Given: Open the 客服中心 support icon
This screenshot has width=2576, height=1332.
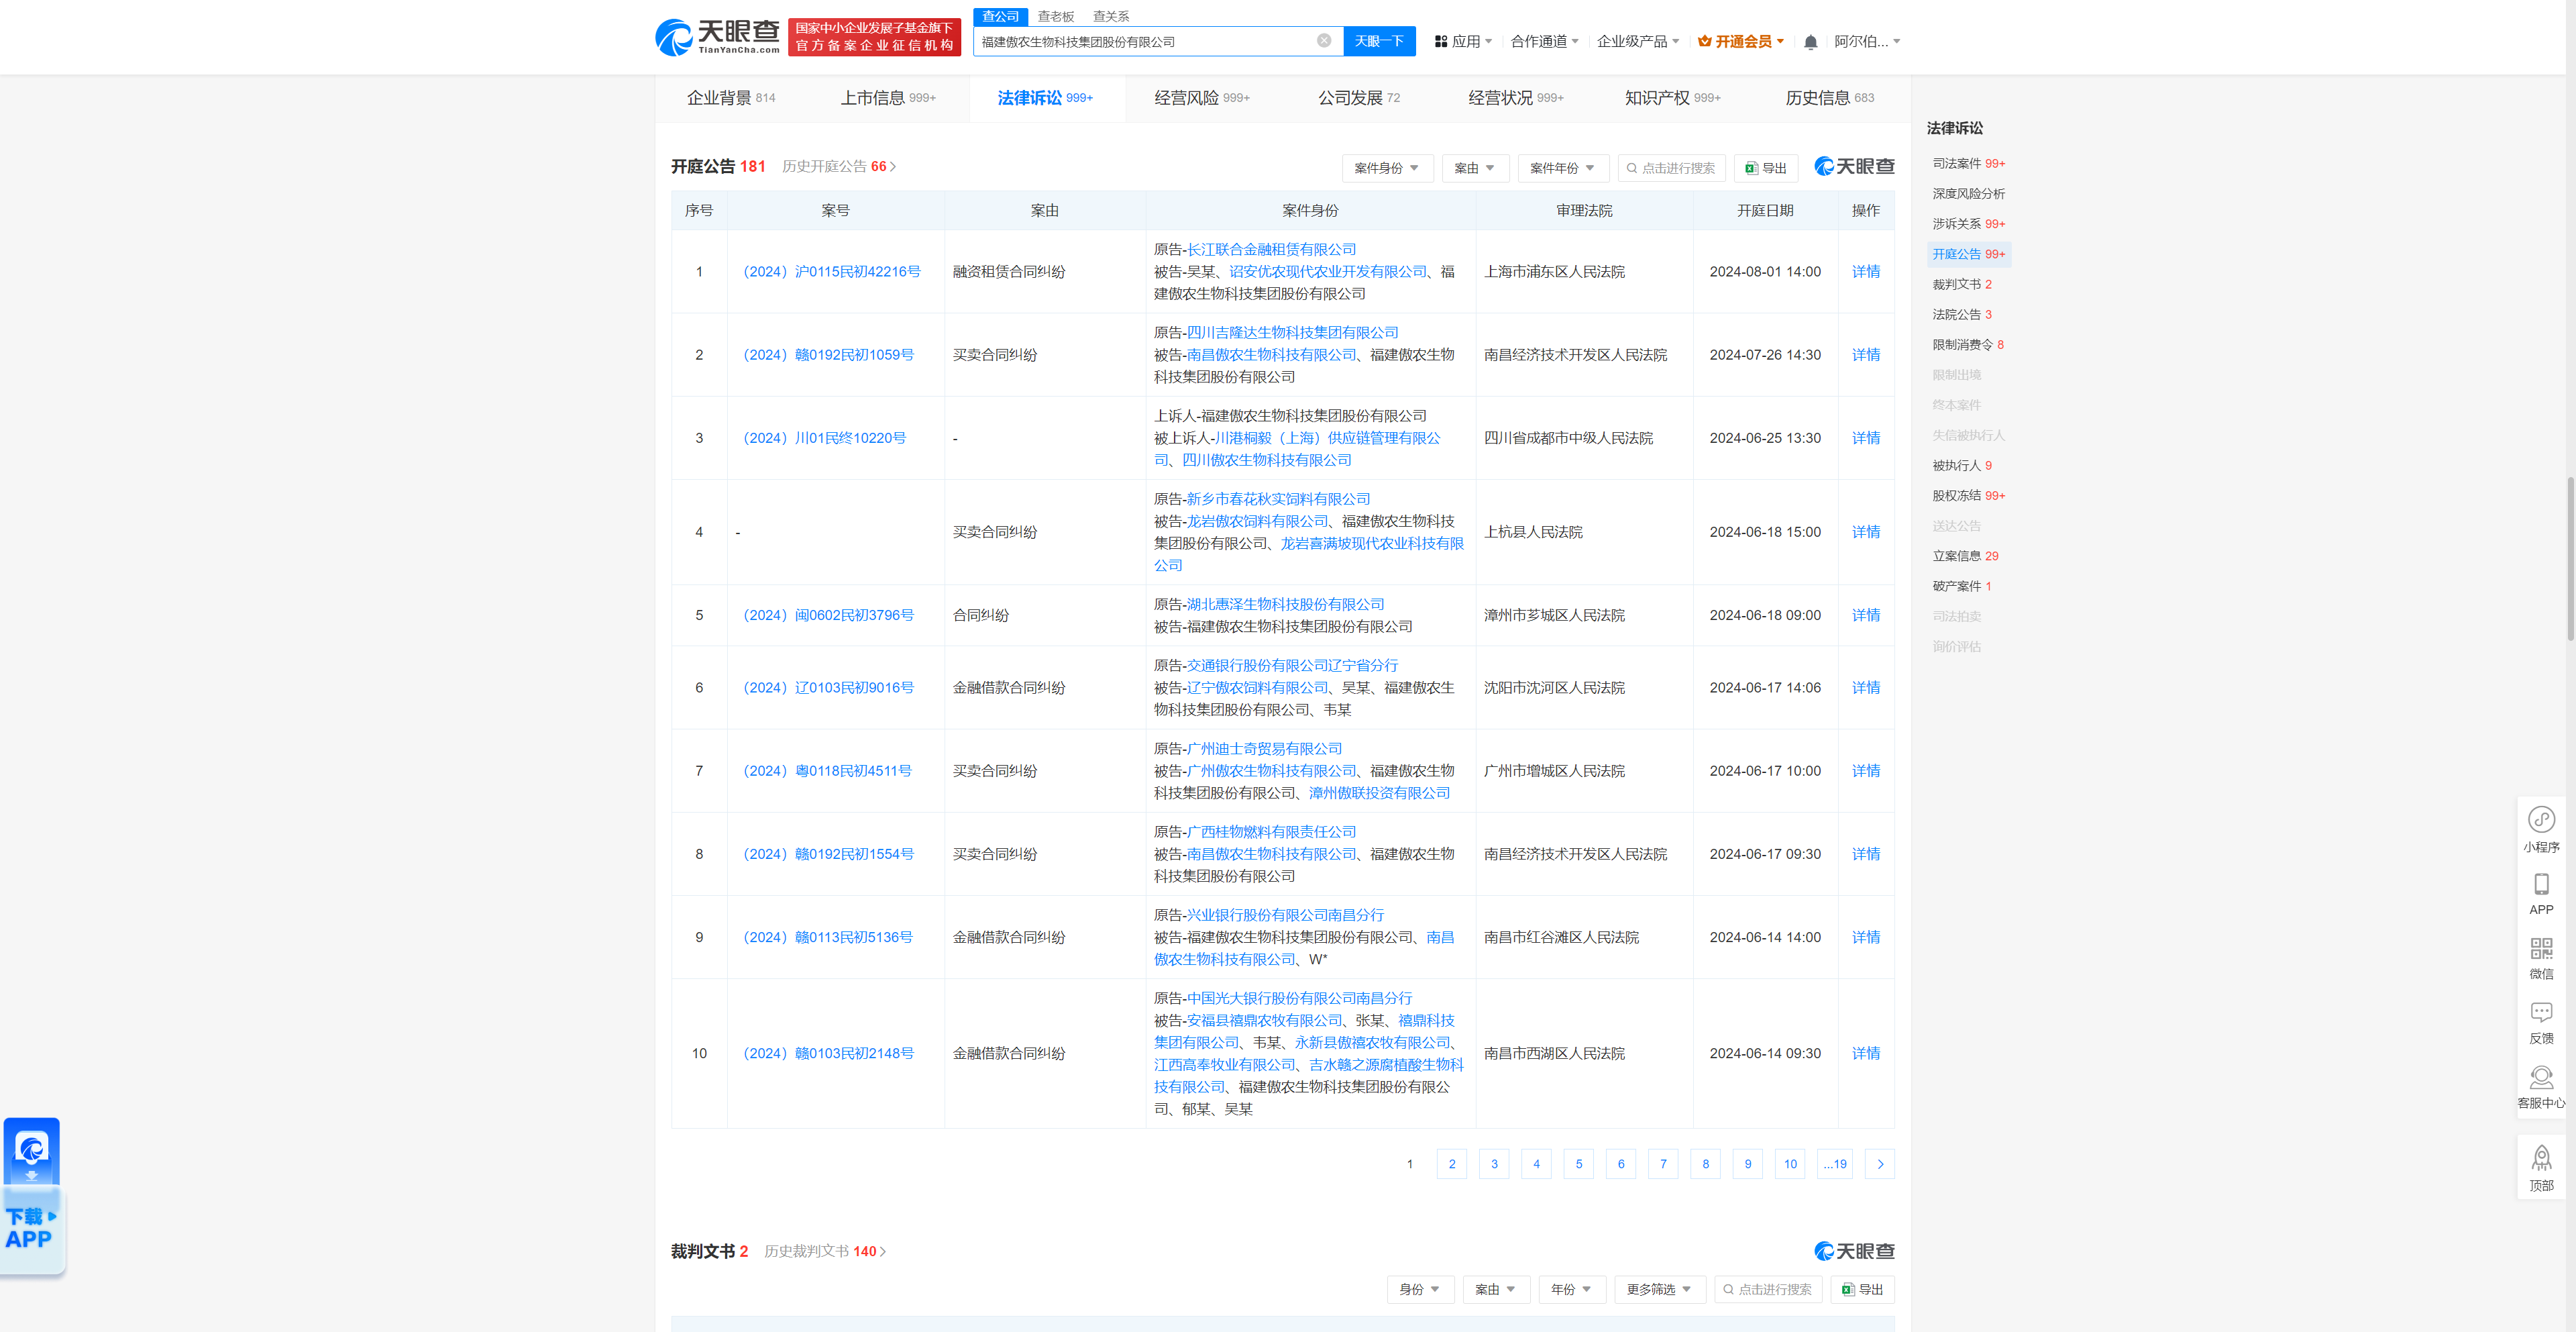Looking at the screenshot, I should [2541, 1087].
